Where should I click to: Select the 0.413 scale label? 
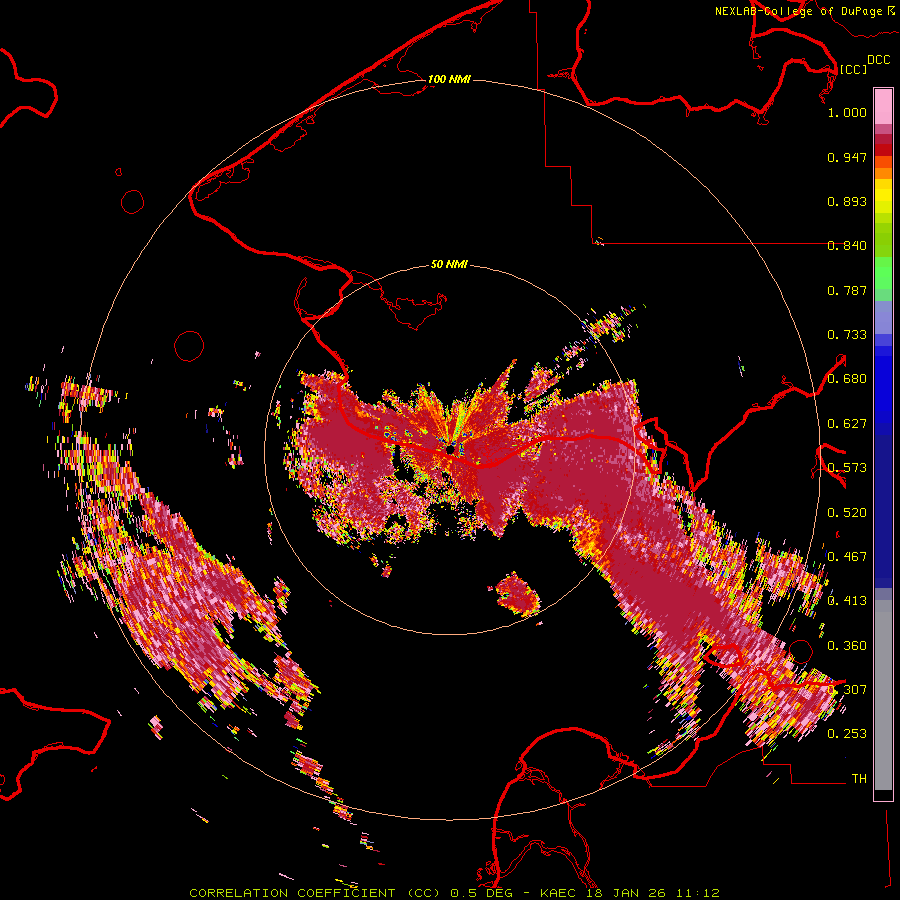(x=847, y=601)
